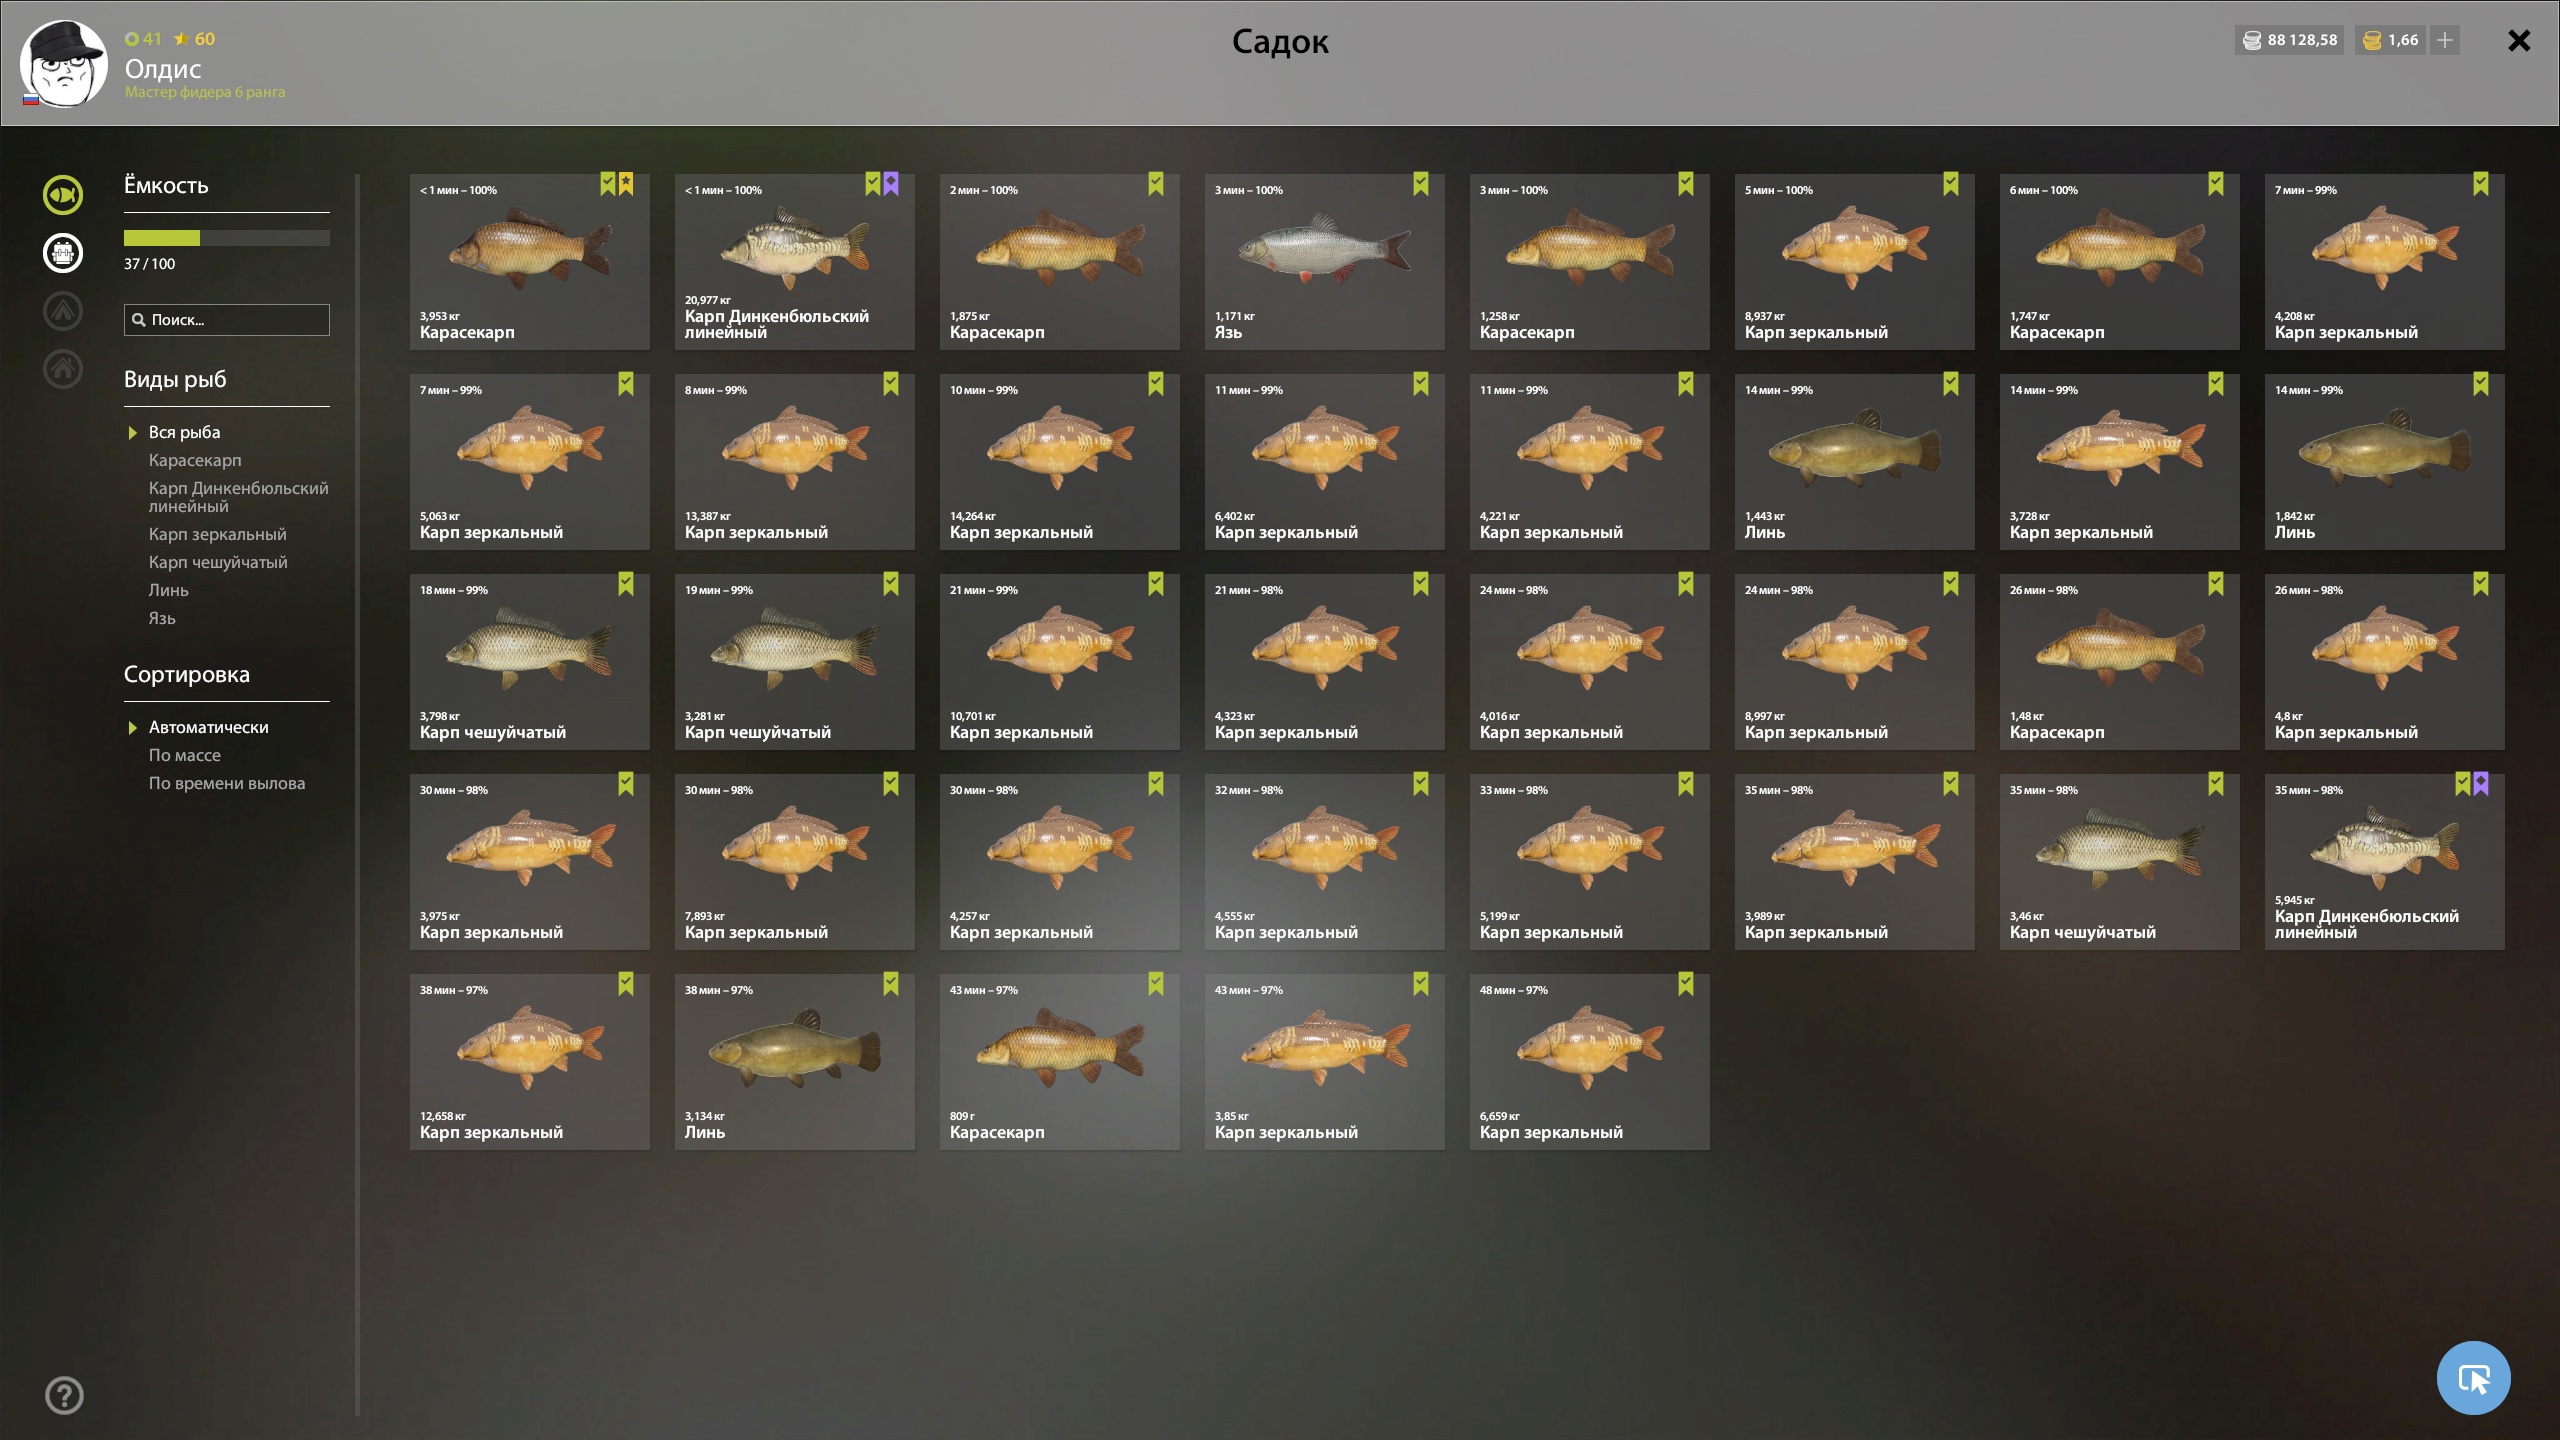Image resolution: width=2560 pixels, height=1440 pixels.
Task: Click the Поиск search field
Action: 227,320
